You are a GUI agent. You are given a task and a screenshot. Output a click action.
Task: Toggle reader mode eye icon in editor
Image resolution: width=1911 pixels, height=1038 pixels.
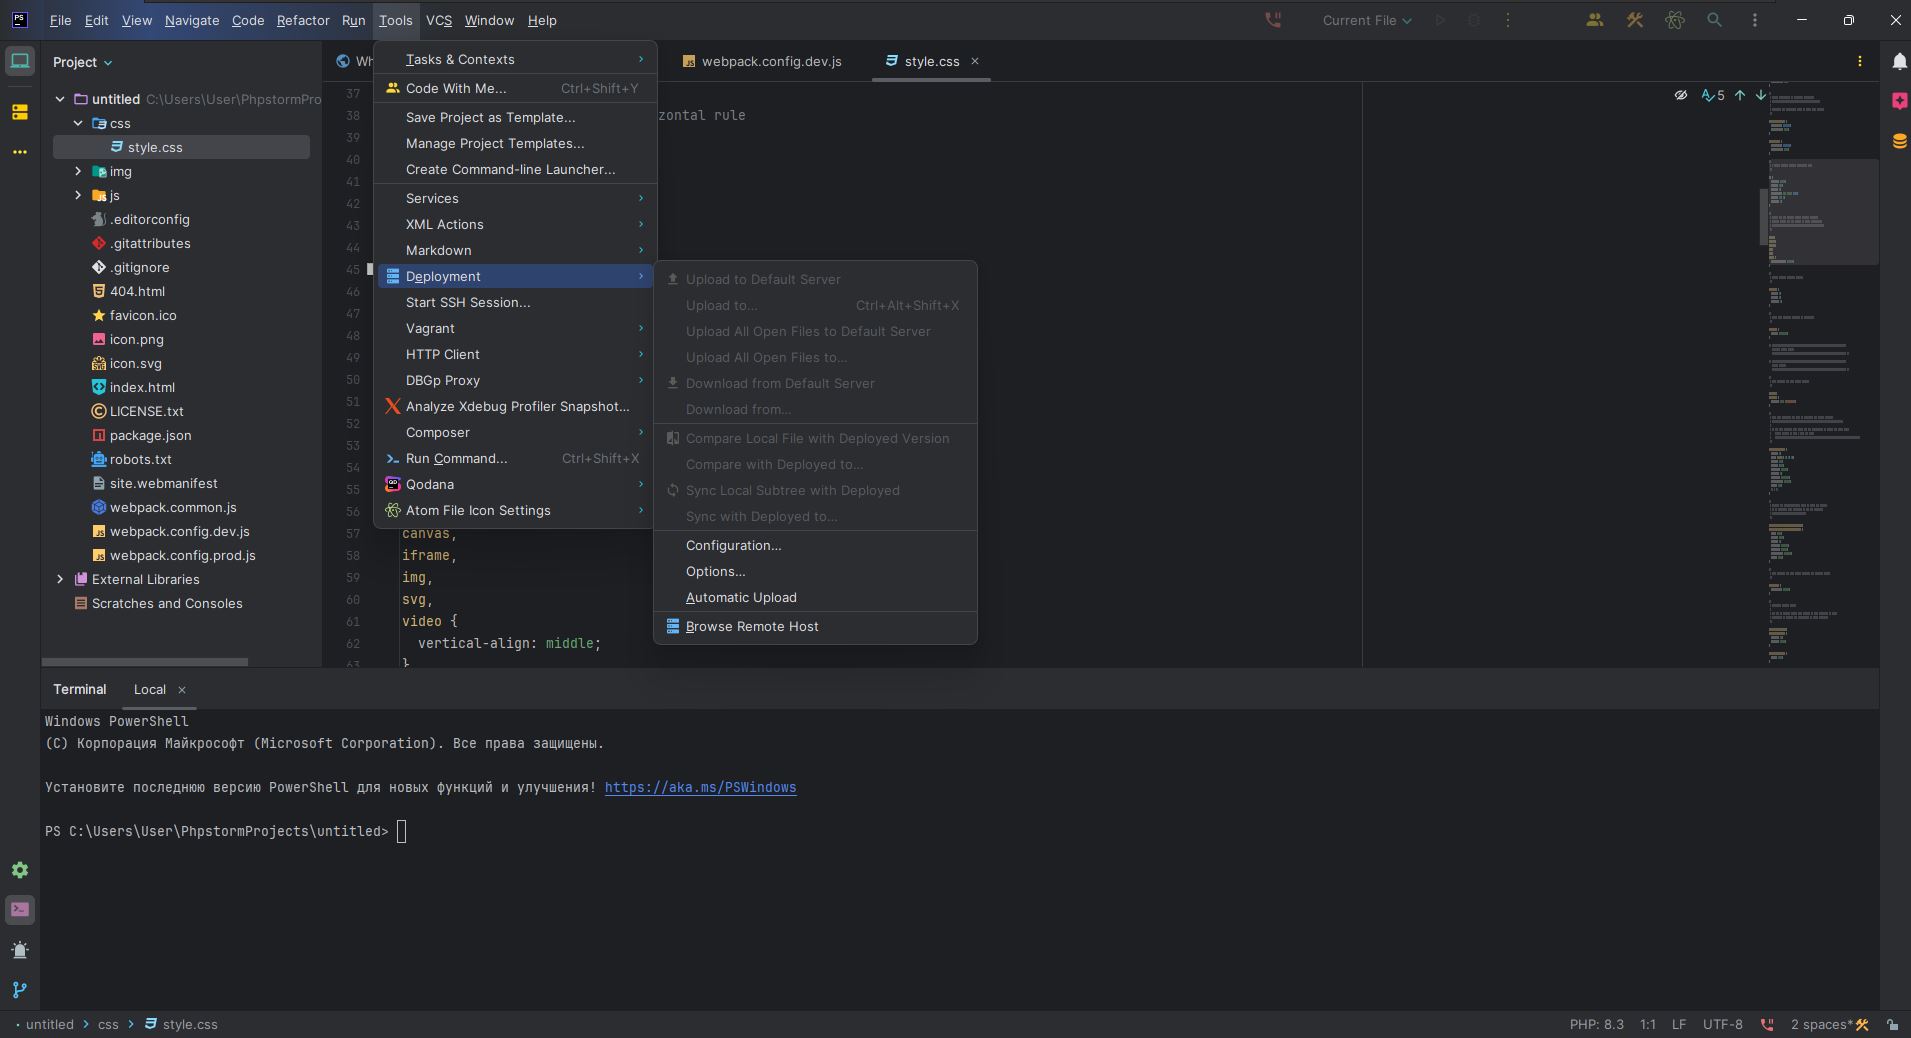1680,96
